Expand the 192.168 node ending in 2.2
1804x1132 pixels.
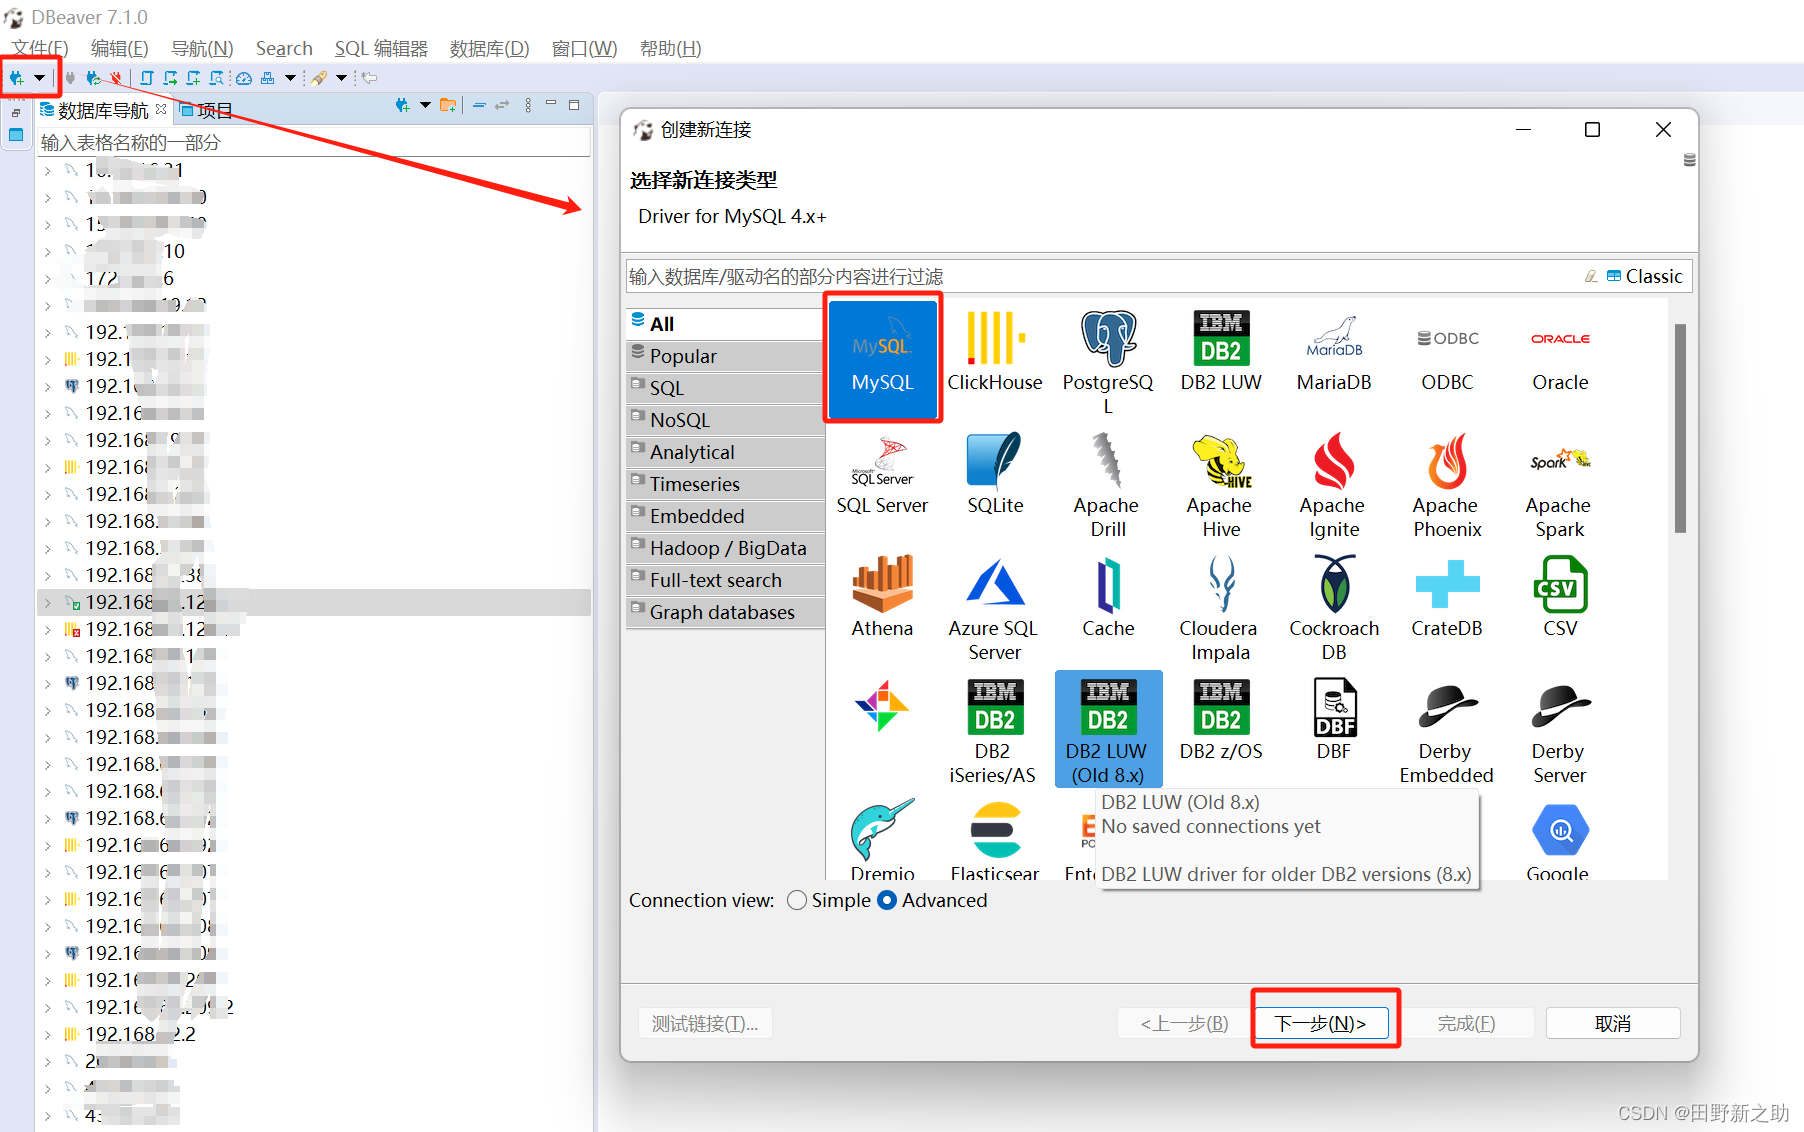47,1035
